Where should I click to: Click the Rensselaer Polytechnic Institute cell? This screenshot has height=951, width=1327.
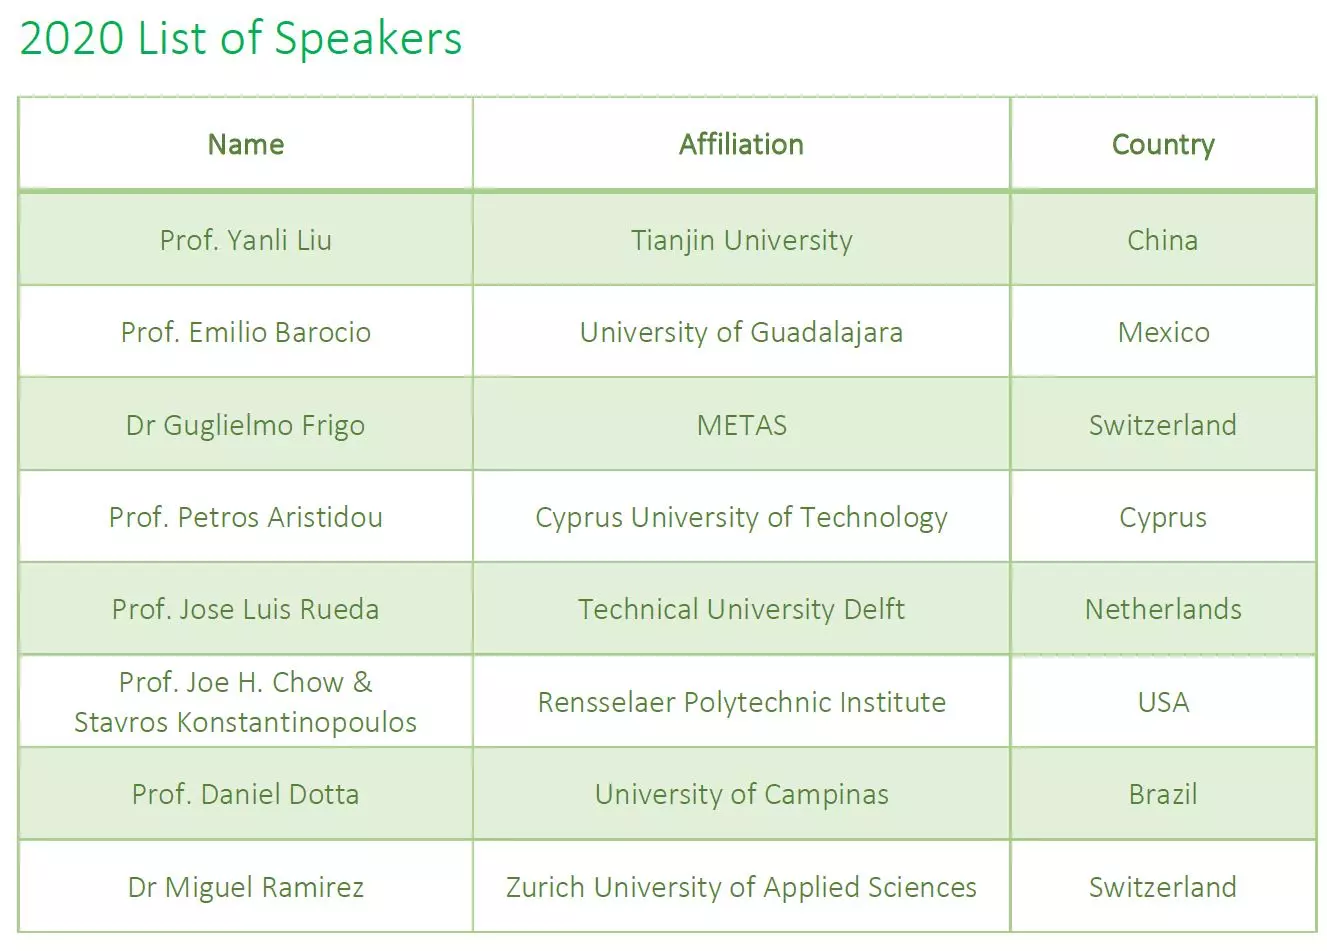pos(742,702)
